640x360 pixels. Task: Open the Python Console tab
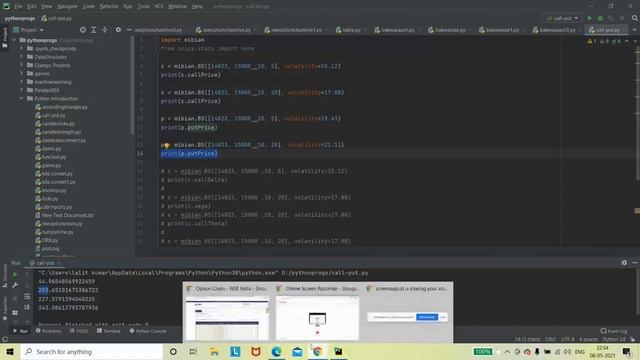148,331
